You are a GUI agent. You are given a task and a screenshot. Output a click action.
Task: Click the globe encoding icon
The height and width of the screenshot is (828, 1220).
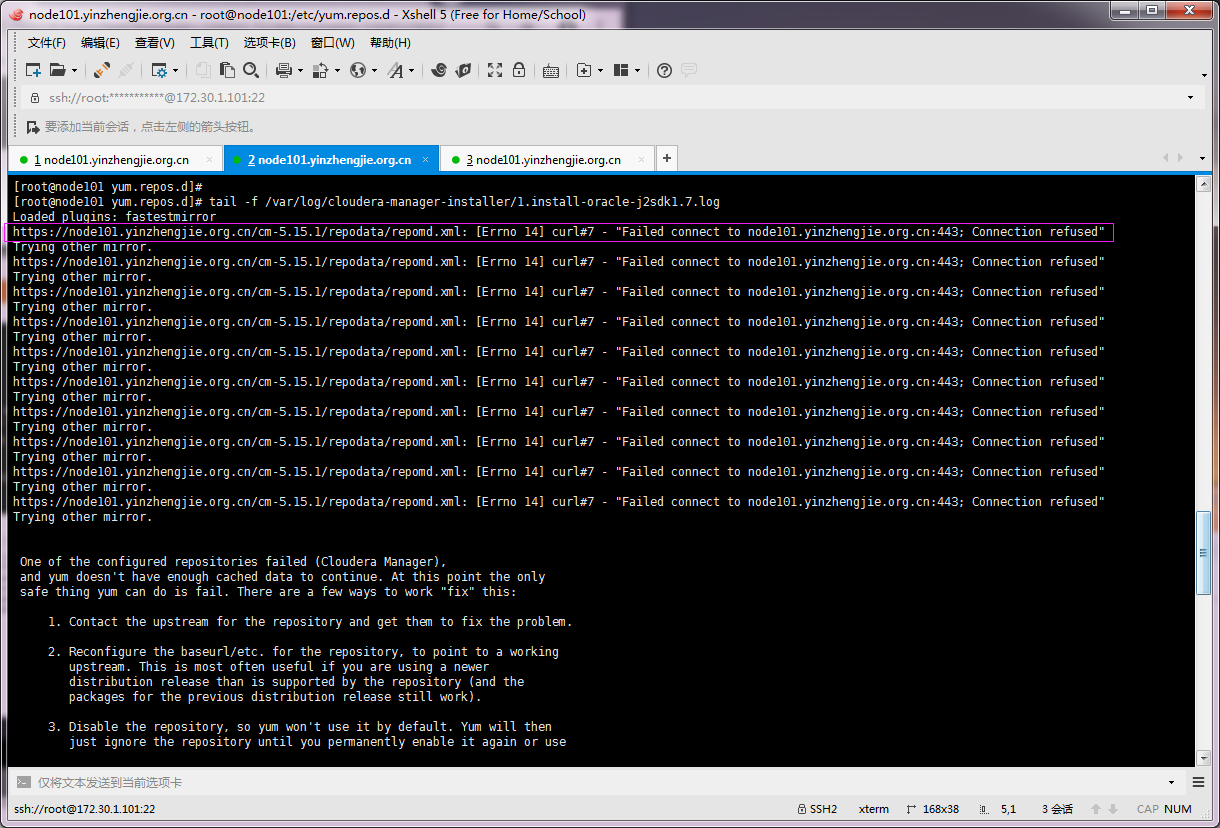pos(358,70)
